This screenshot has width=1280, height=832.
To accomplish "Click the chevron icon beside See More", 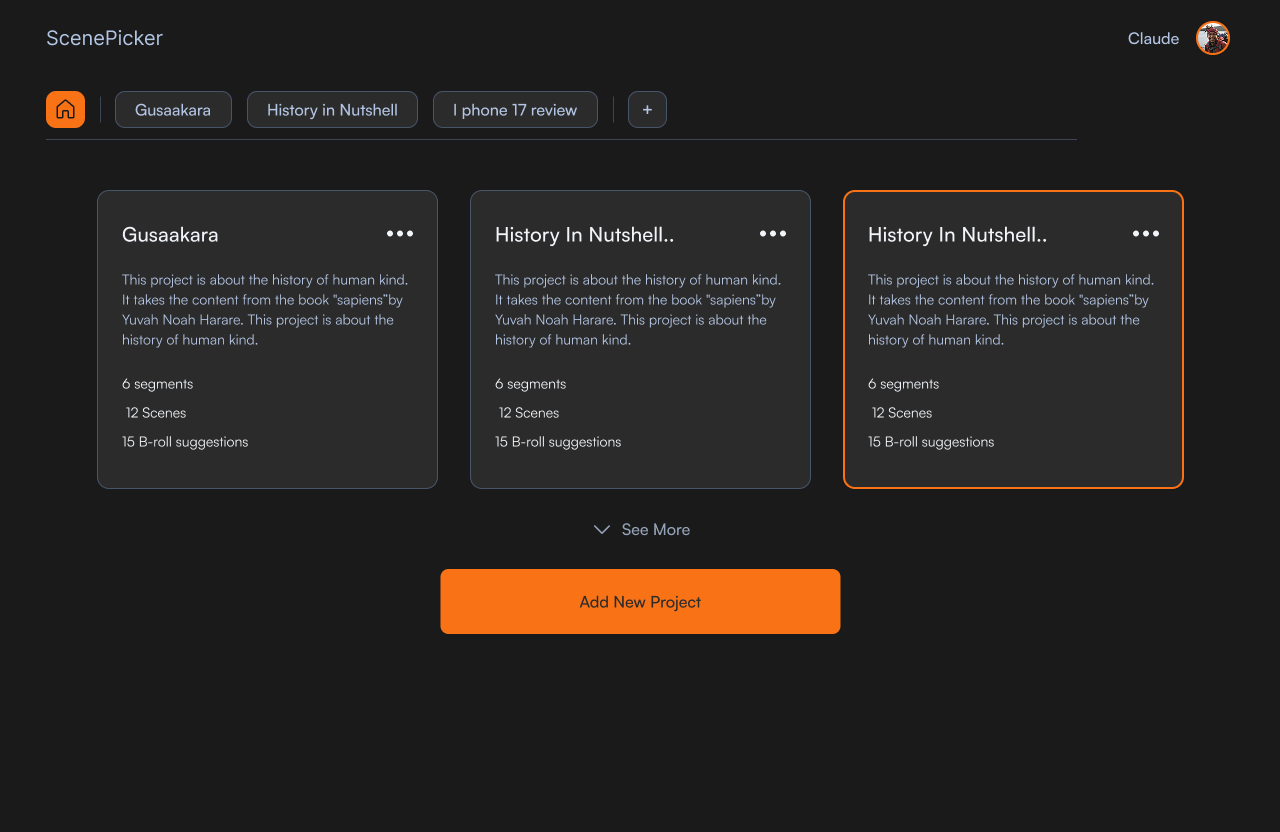I will point(602,530).
